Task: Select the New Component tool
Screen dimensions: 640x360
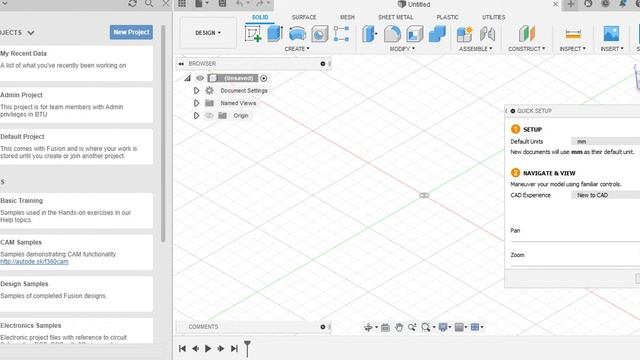Action: [x=464, y=34]
